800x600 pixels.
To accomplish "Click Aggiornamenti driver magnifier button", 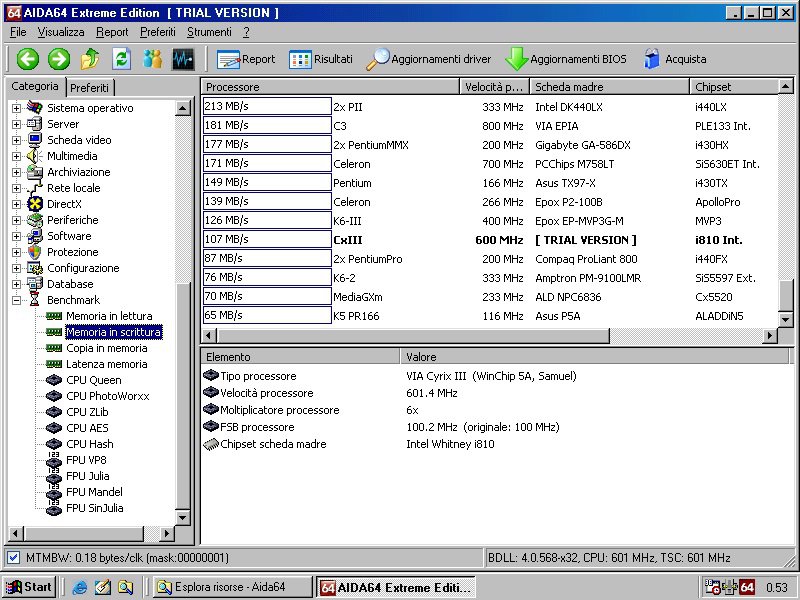I will tap(428, 59).
